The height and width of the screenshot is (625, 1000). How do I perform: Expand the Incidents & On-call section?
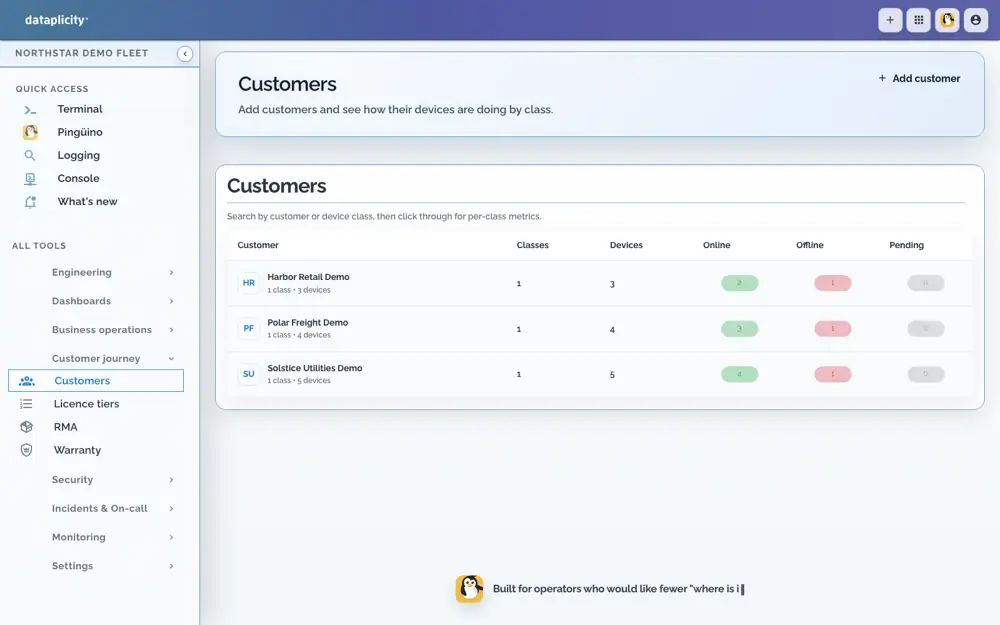112,508
